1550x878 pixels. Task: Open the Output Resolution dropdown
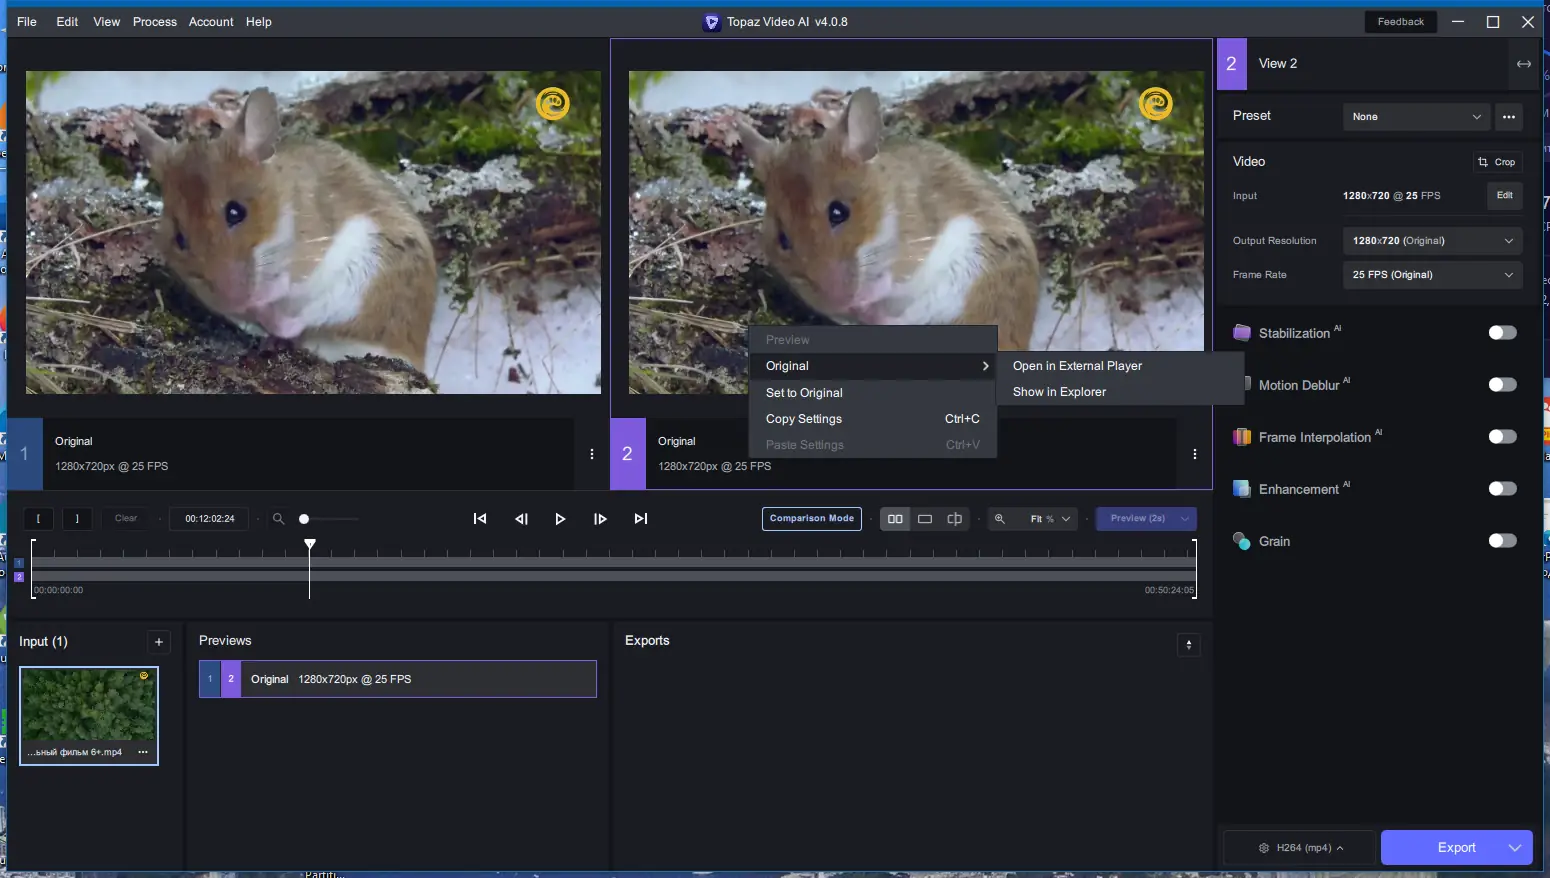coord(1431,241)
